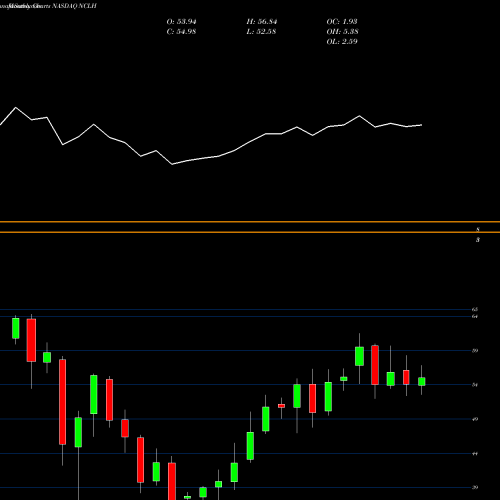Click the end point of the white line
Viewport: 500px width, 500px height.
pos(422,125)
